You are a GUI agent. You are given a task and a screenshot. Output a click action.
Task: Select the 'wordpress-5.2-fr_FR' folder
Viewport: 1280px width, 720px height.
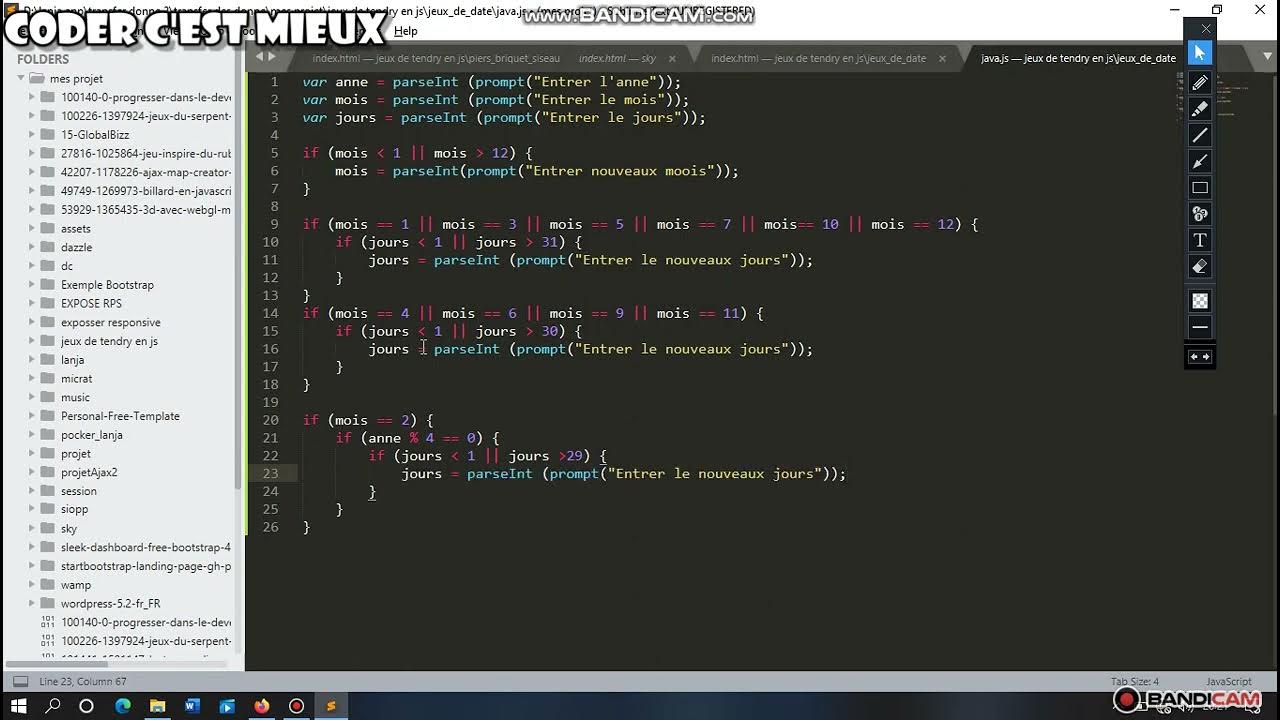(x=110, y=604)
